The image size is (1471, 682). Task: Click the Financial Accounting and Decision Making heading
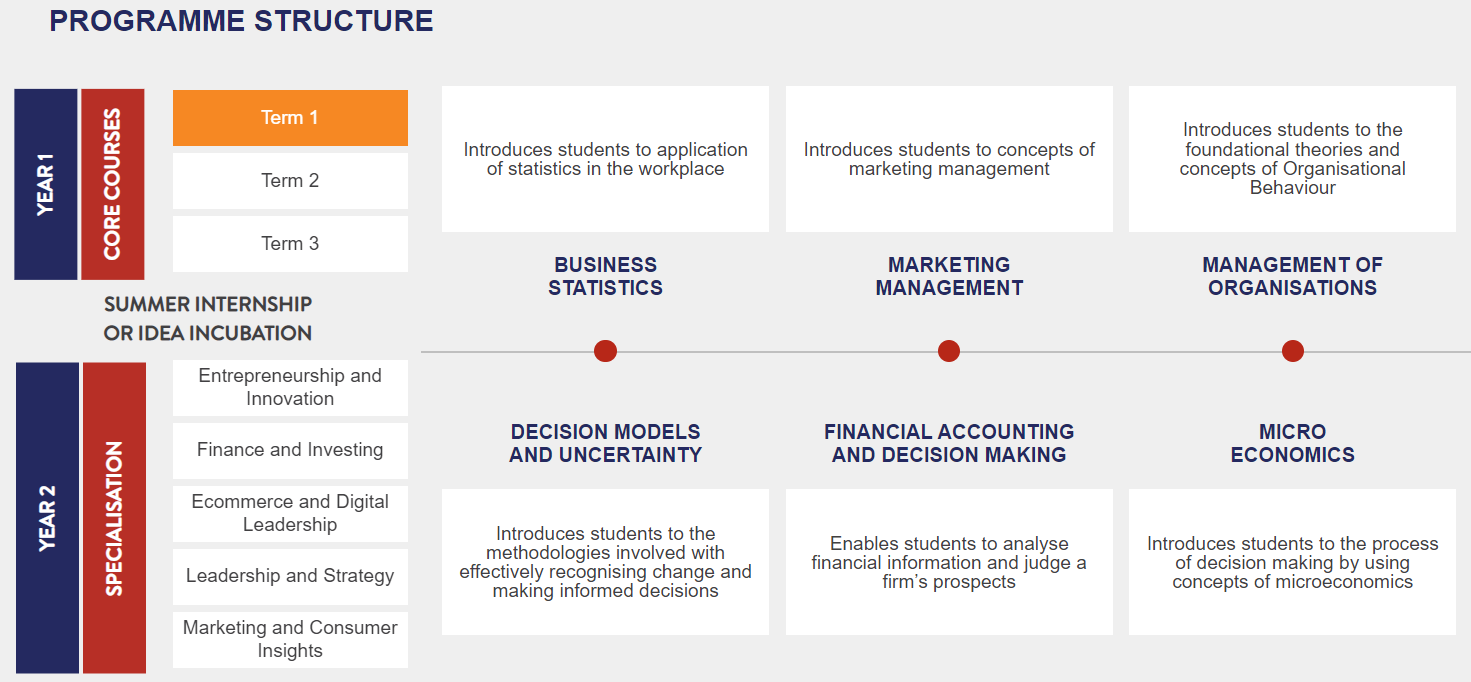coord(949,443)
